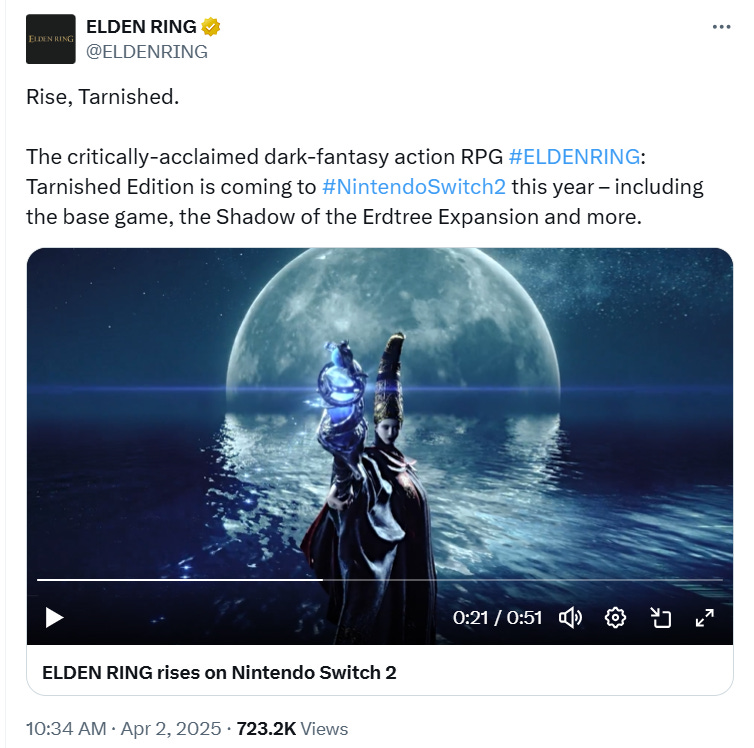Click the ELDEN RING profile avatar
Screen dimensions: 754x748
[50, 39]
